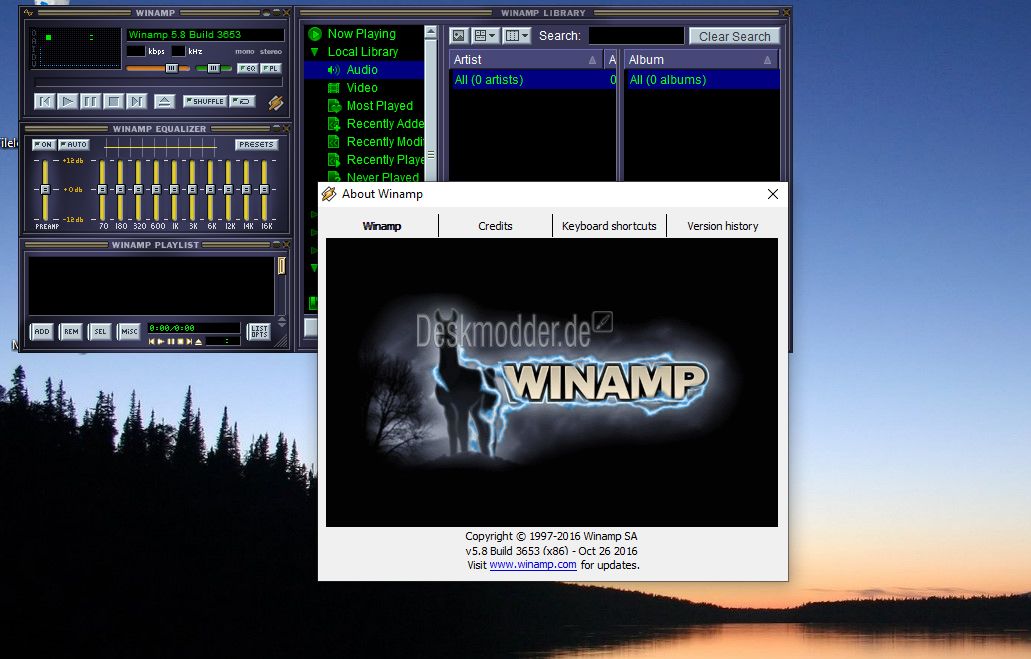1031x659 pixels.
Task: Open the equalizer PRESETS menu
Action: click(256, 145)
